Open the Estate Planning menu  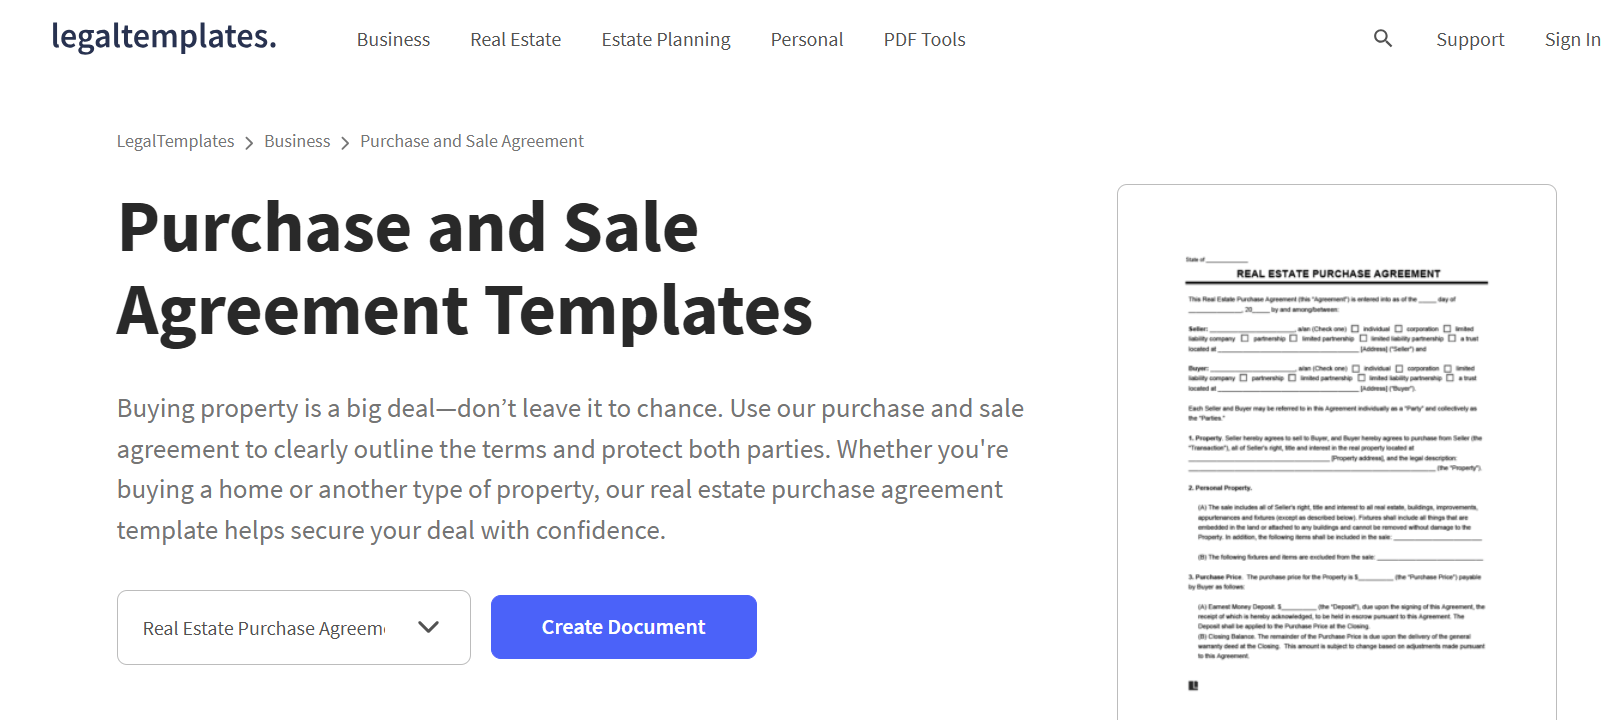[665, 39]
